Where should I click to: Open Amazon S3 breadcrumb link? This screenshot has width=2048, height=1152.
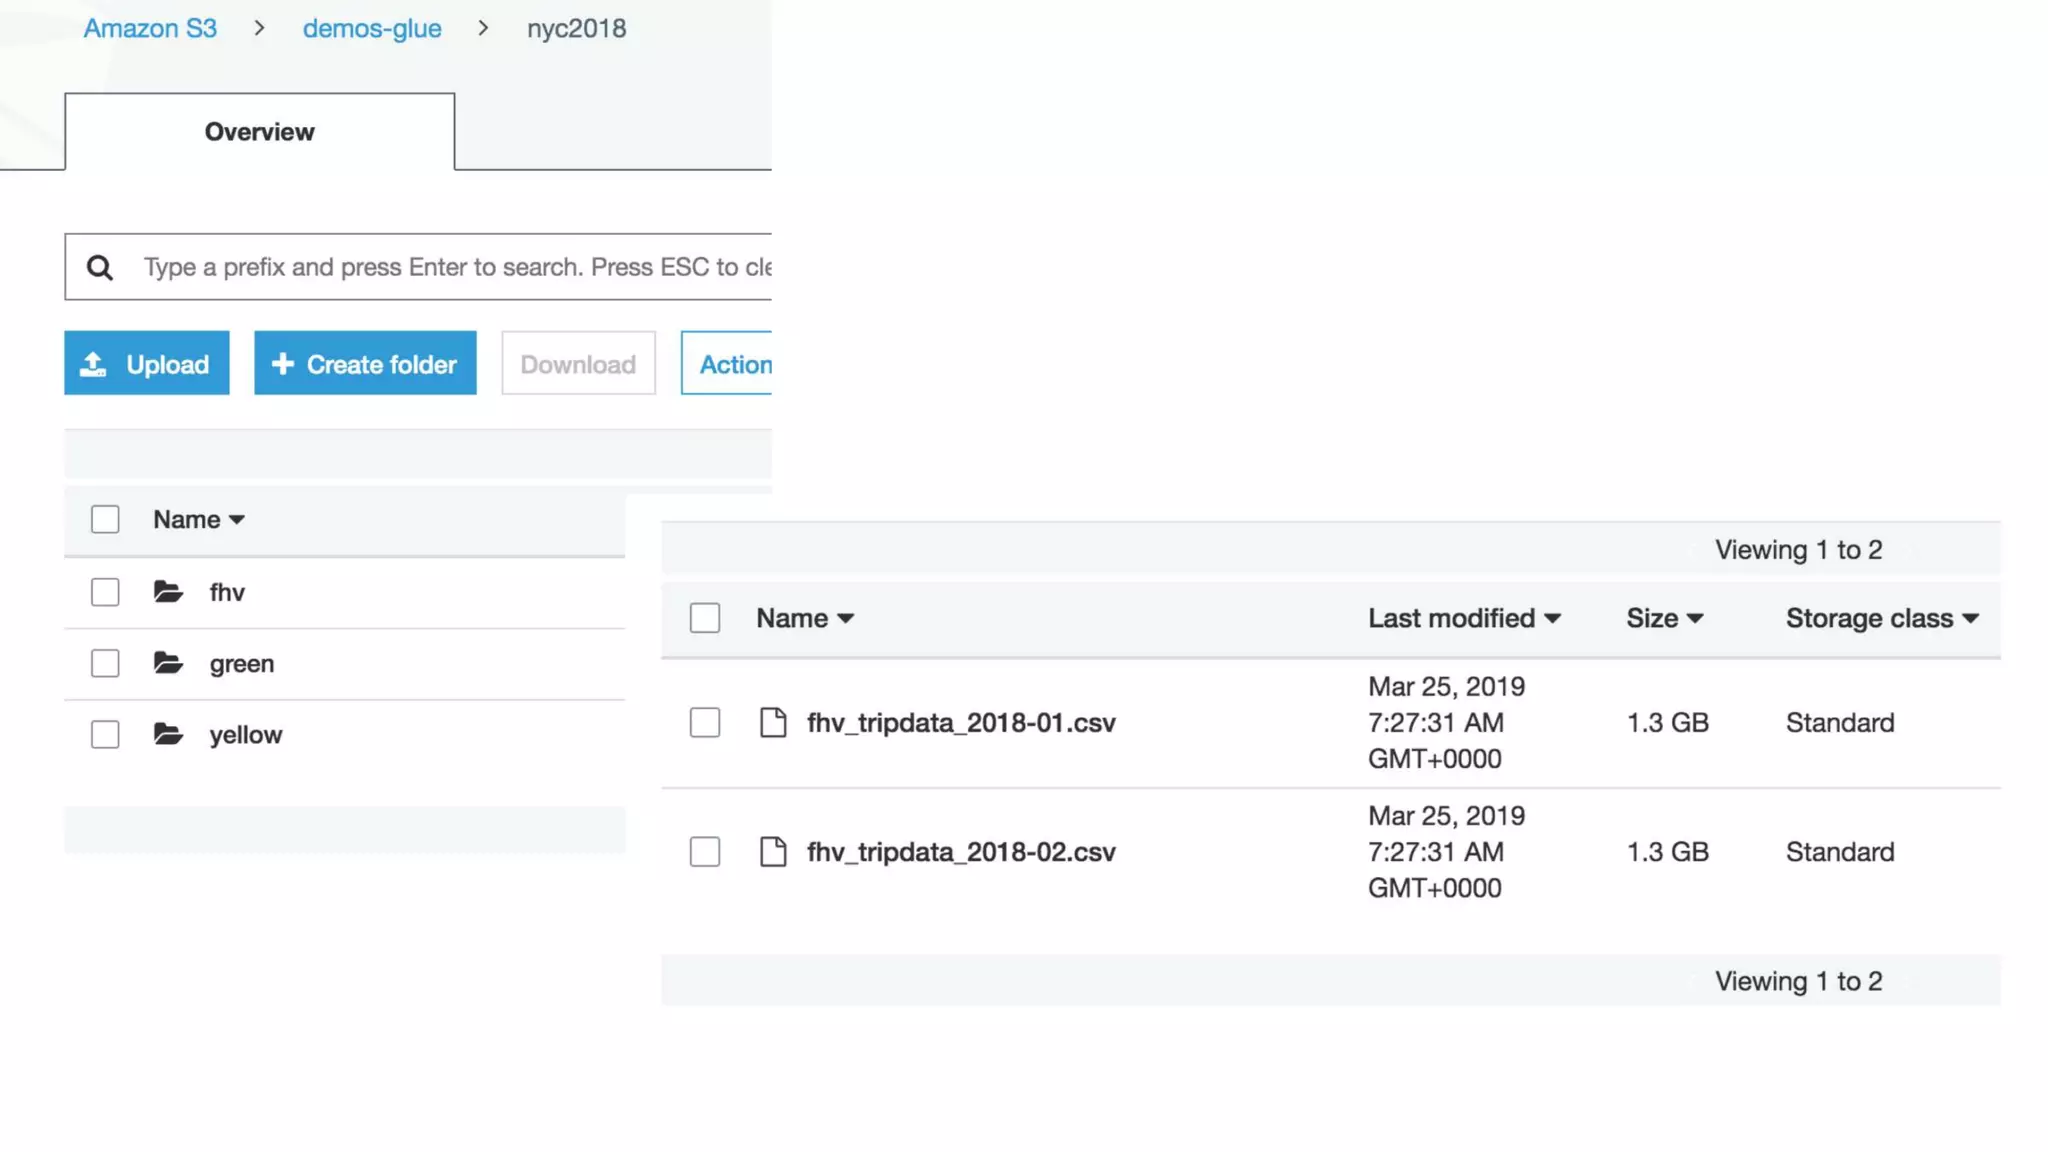pos(150,28)
